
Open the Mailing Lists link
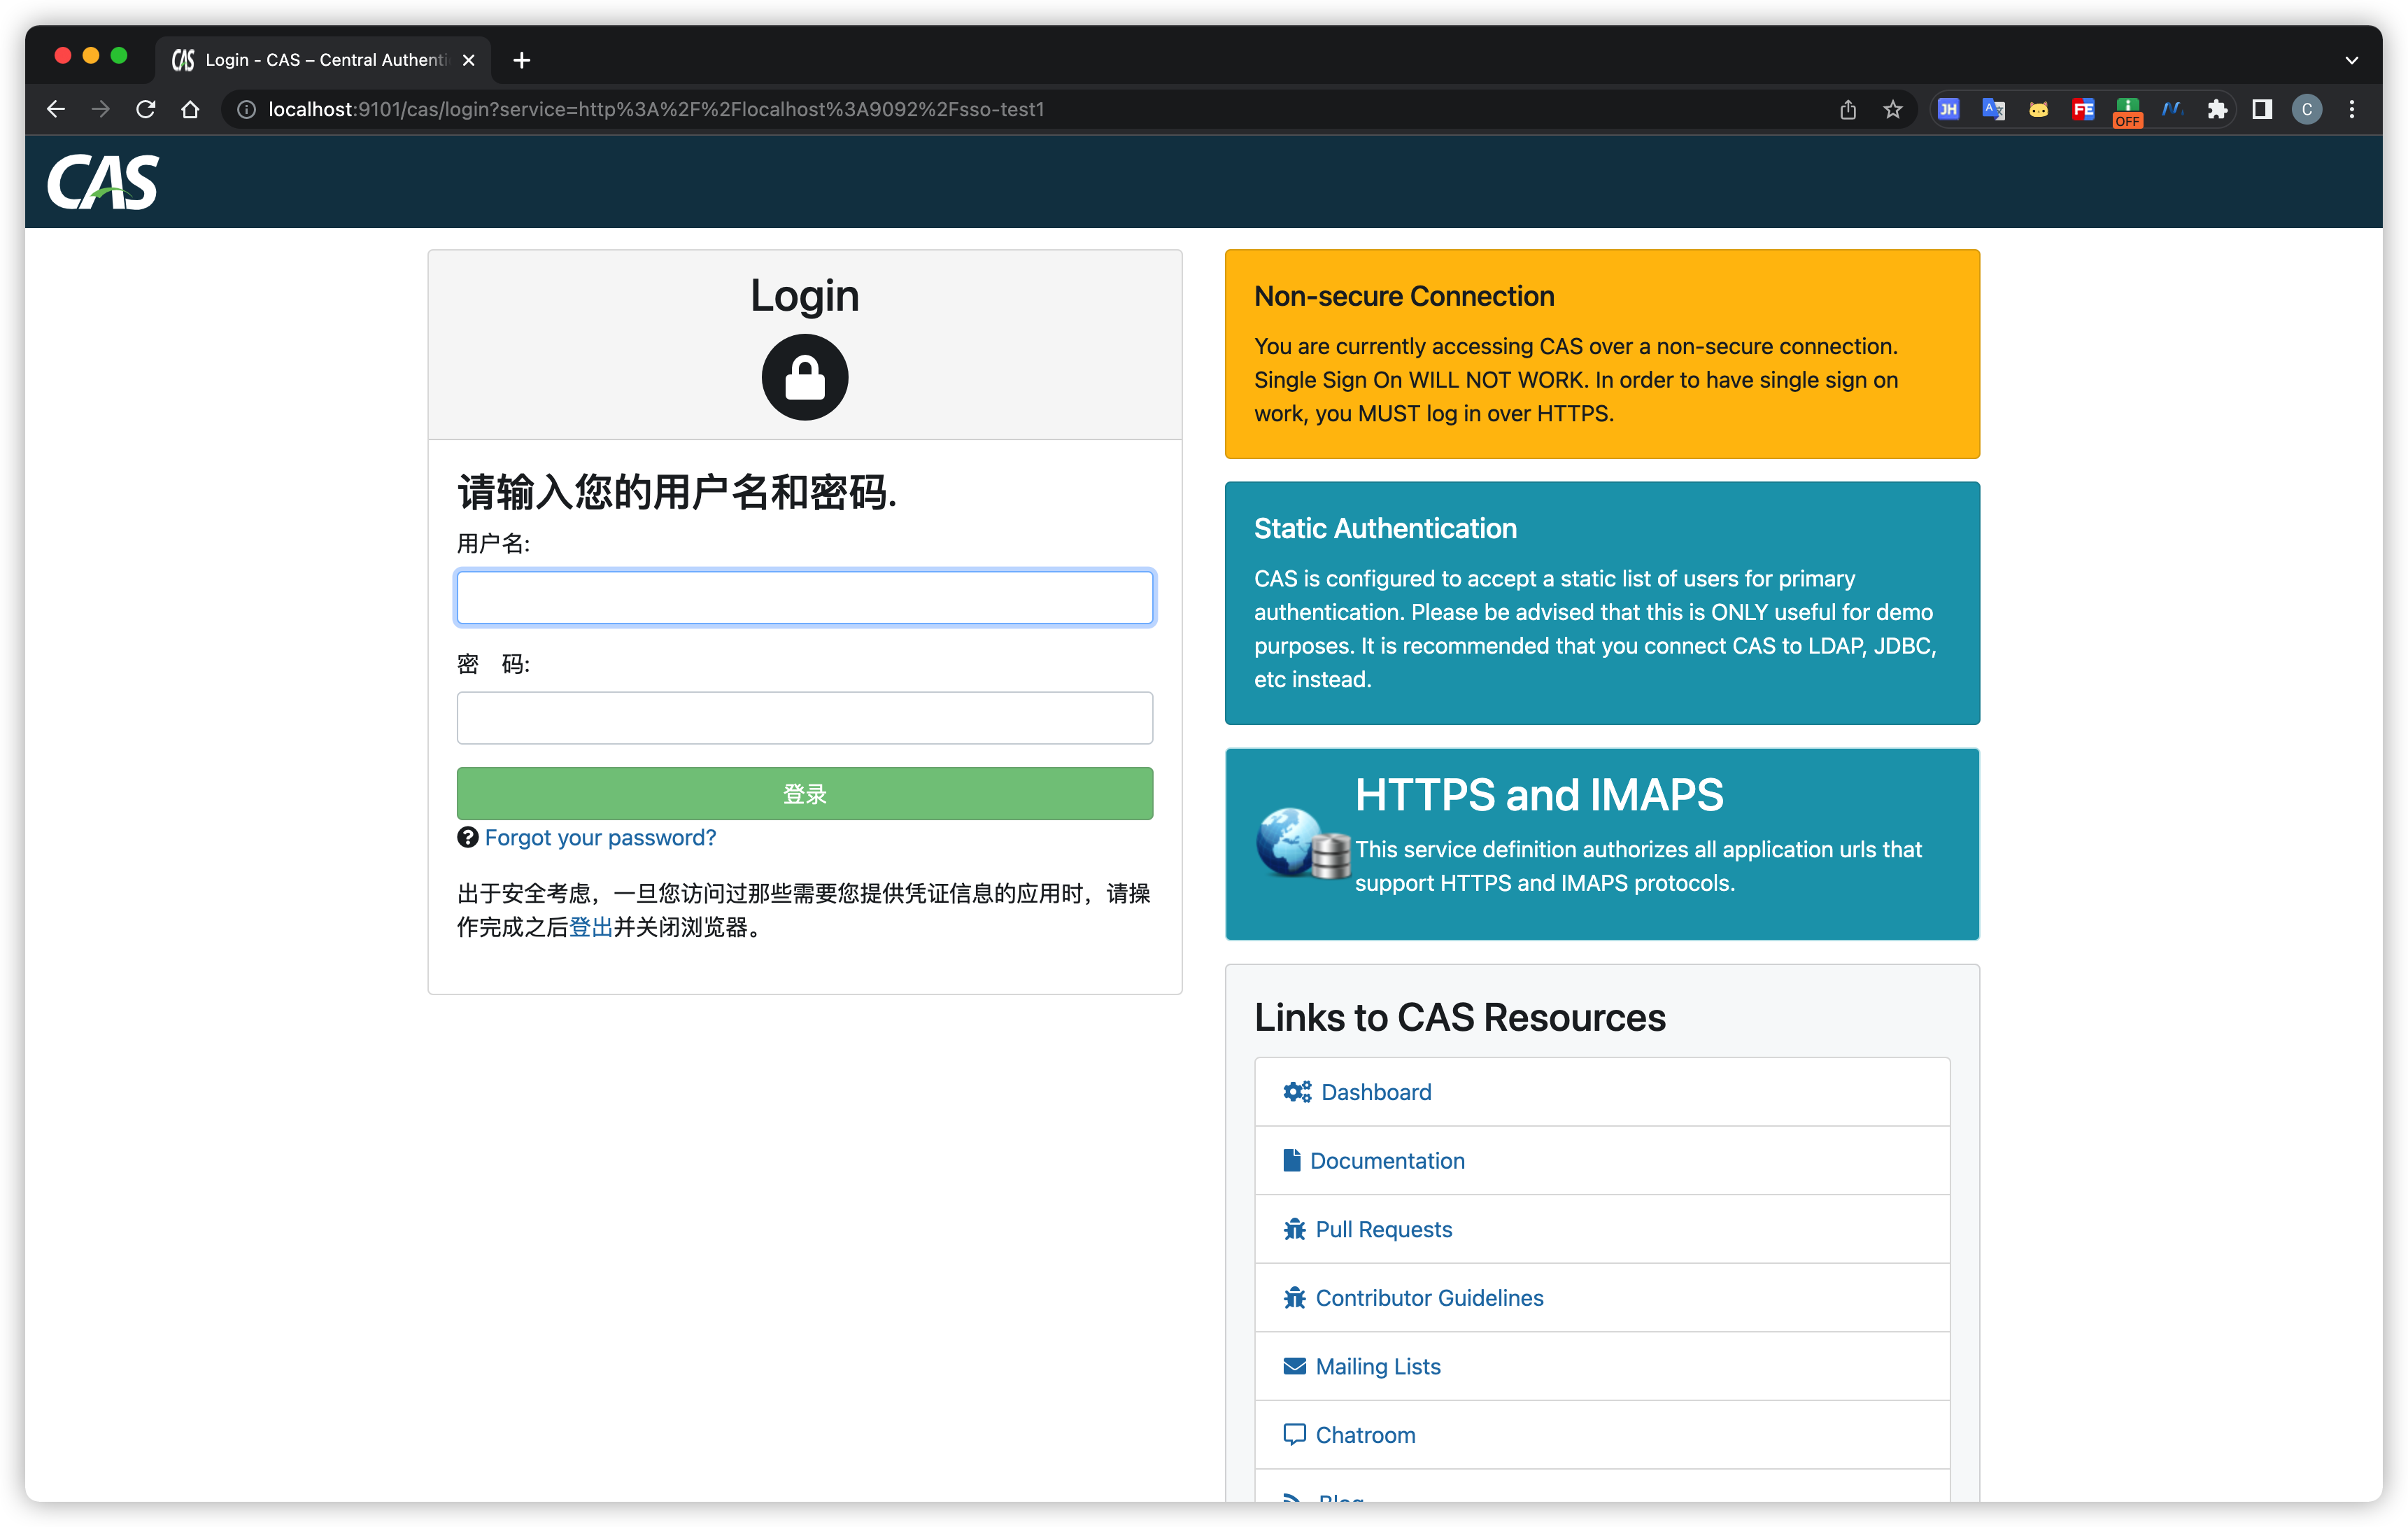tap(1377, 1366)
